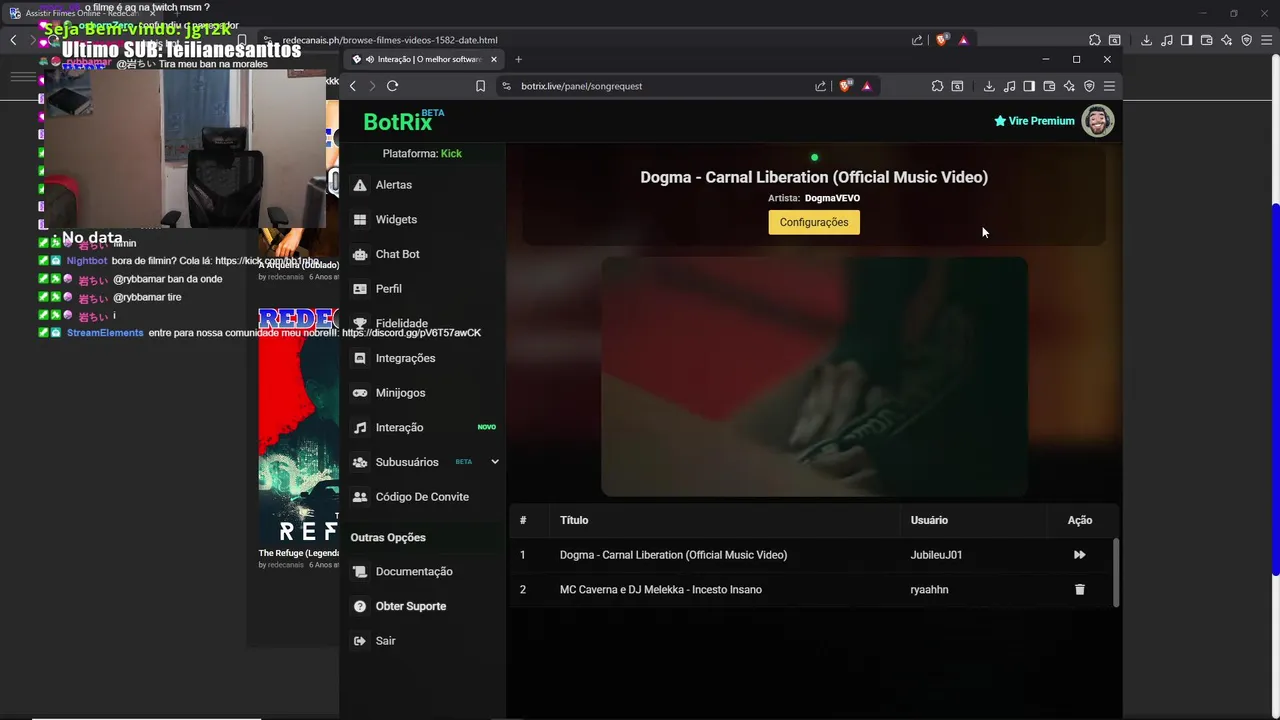Click user JubileuJ01 in the queue

pos(936,555)
